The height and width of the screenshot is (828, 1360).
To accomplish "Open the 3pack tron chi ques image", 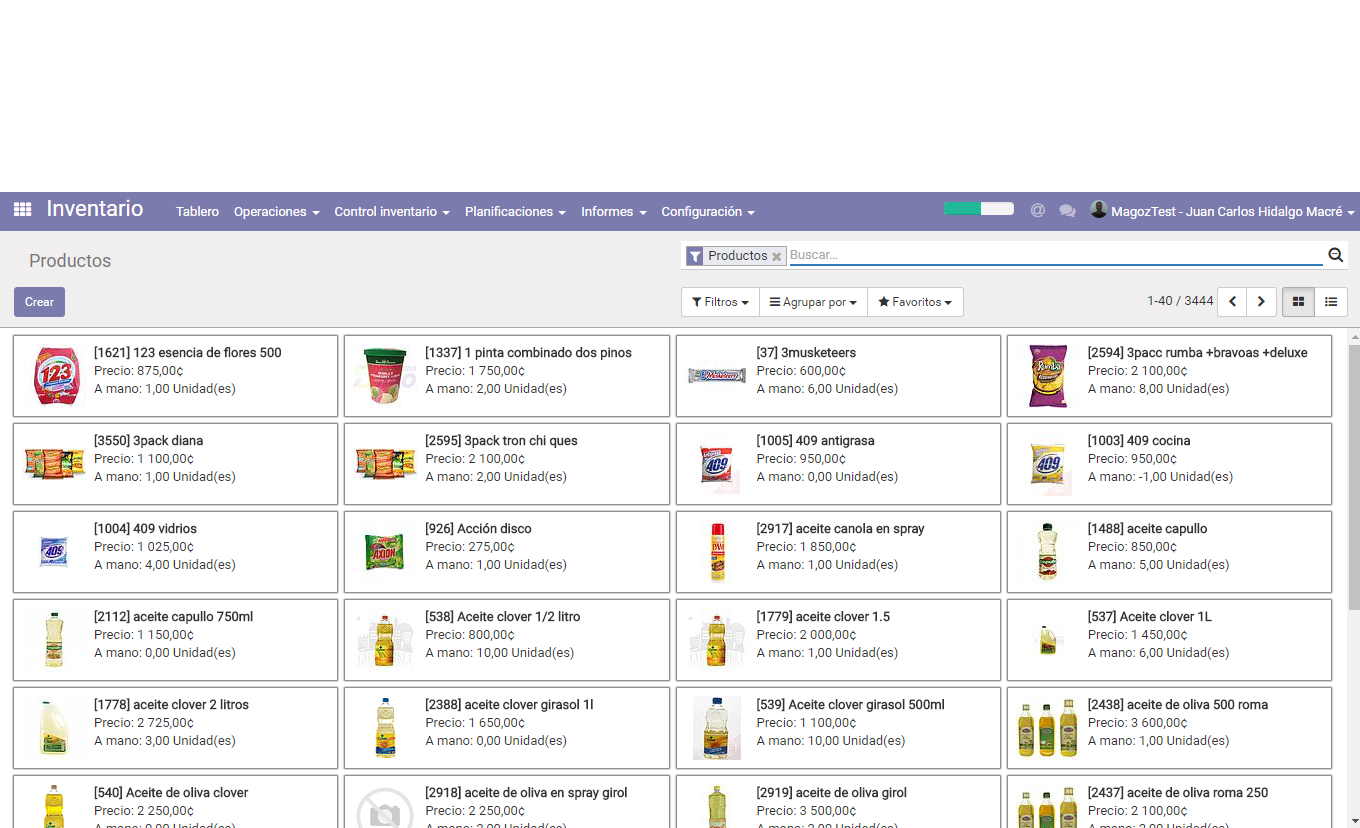I will click(386, 464).
